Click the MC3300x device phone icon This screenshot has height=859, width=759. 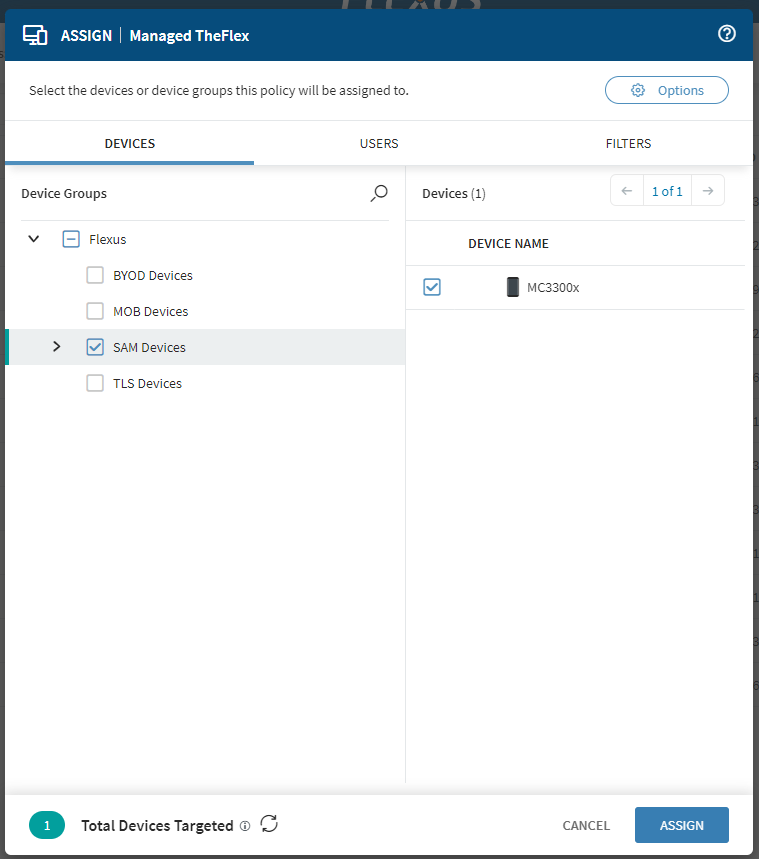(x=513, y=287)
